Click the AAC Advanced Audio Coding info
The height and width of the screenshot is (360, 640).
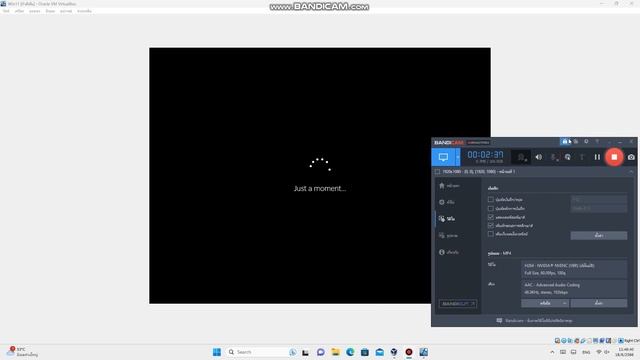coord(574,288)
